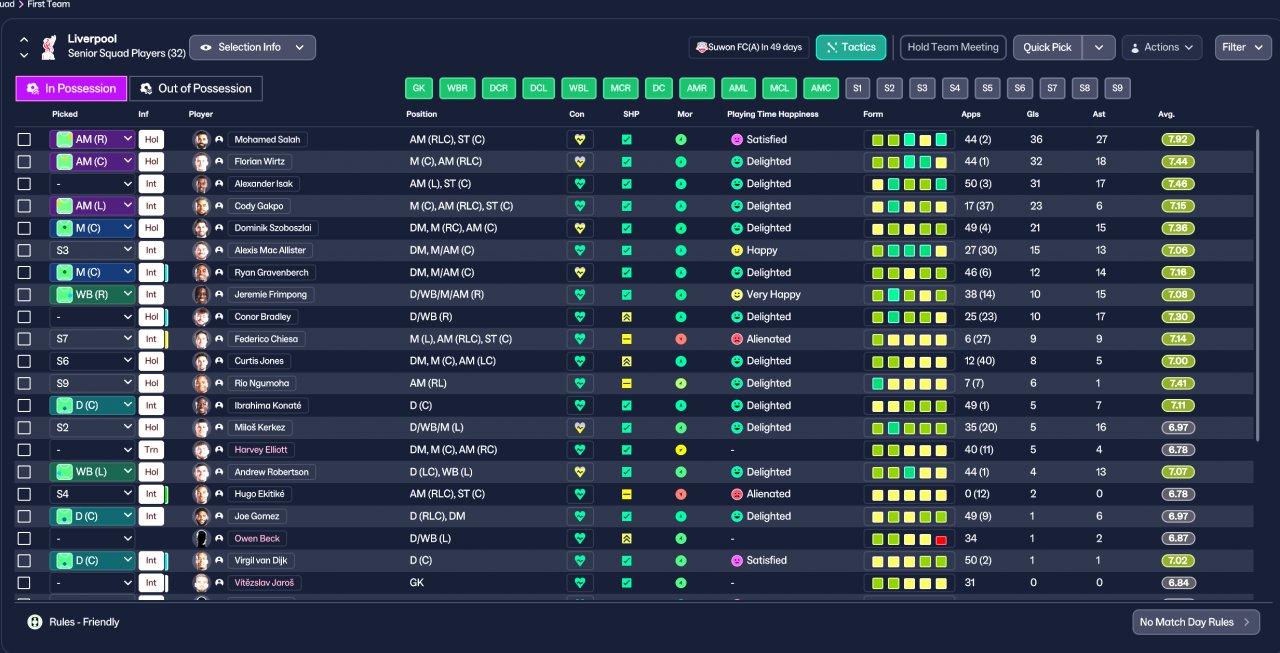
Task: Click Owen Beck's red form square
Action: pos(941,539)
